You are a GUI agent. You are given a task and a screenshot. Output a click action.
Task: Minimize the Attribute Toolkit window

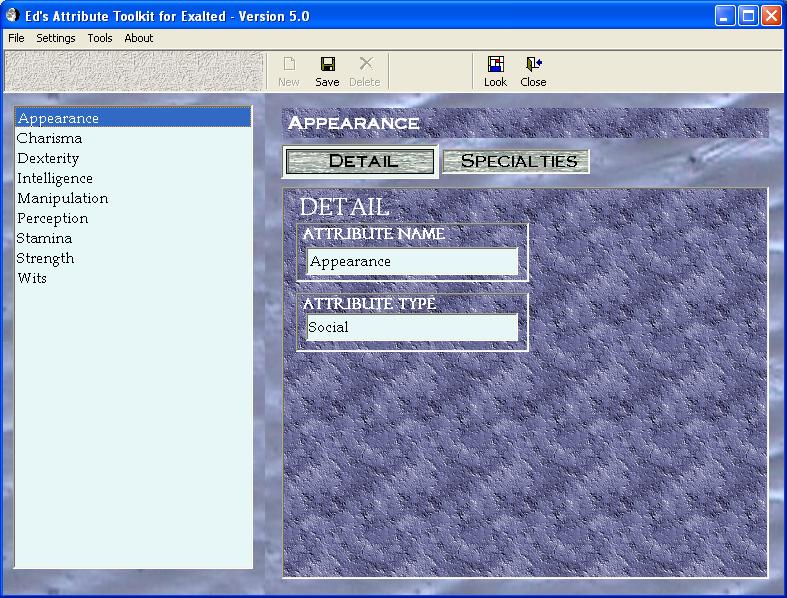725,16
